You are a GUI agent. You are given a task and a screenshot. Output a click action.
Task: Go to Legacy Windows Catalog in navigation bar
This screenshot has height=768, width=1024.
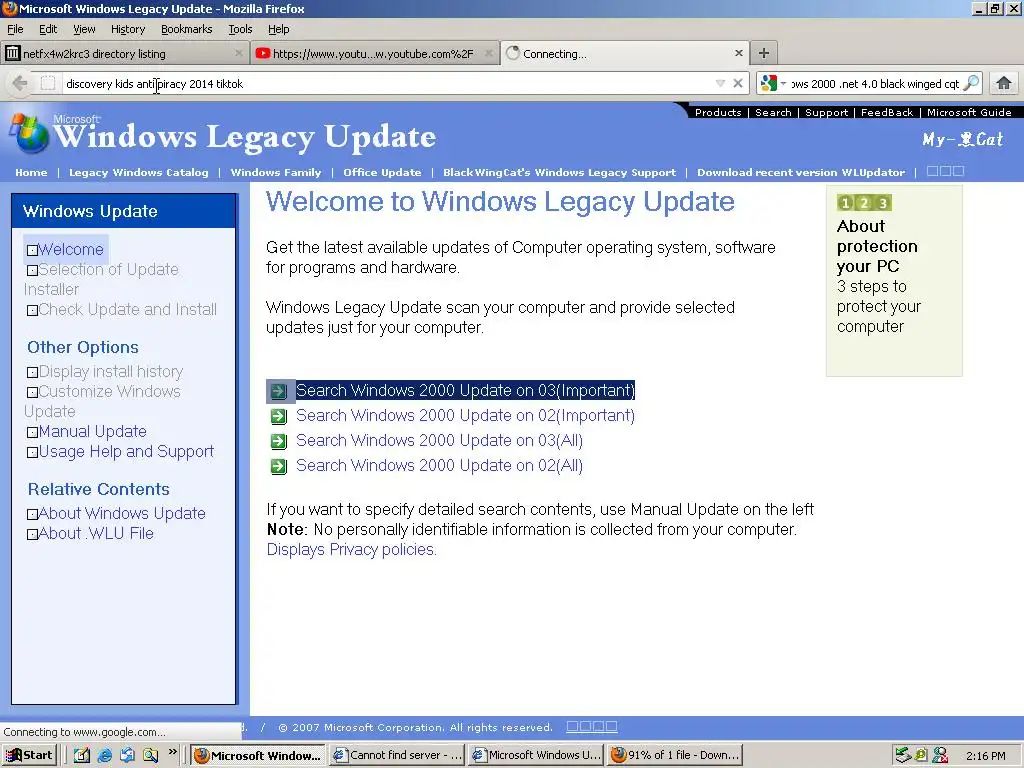(x=138, y=172)
